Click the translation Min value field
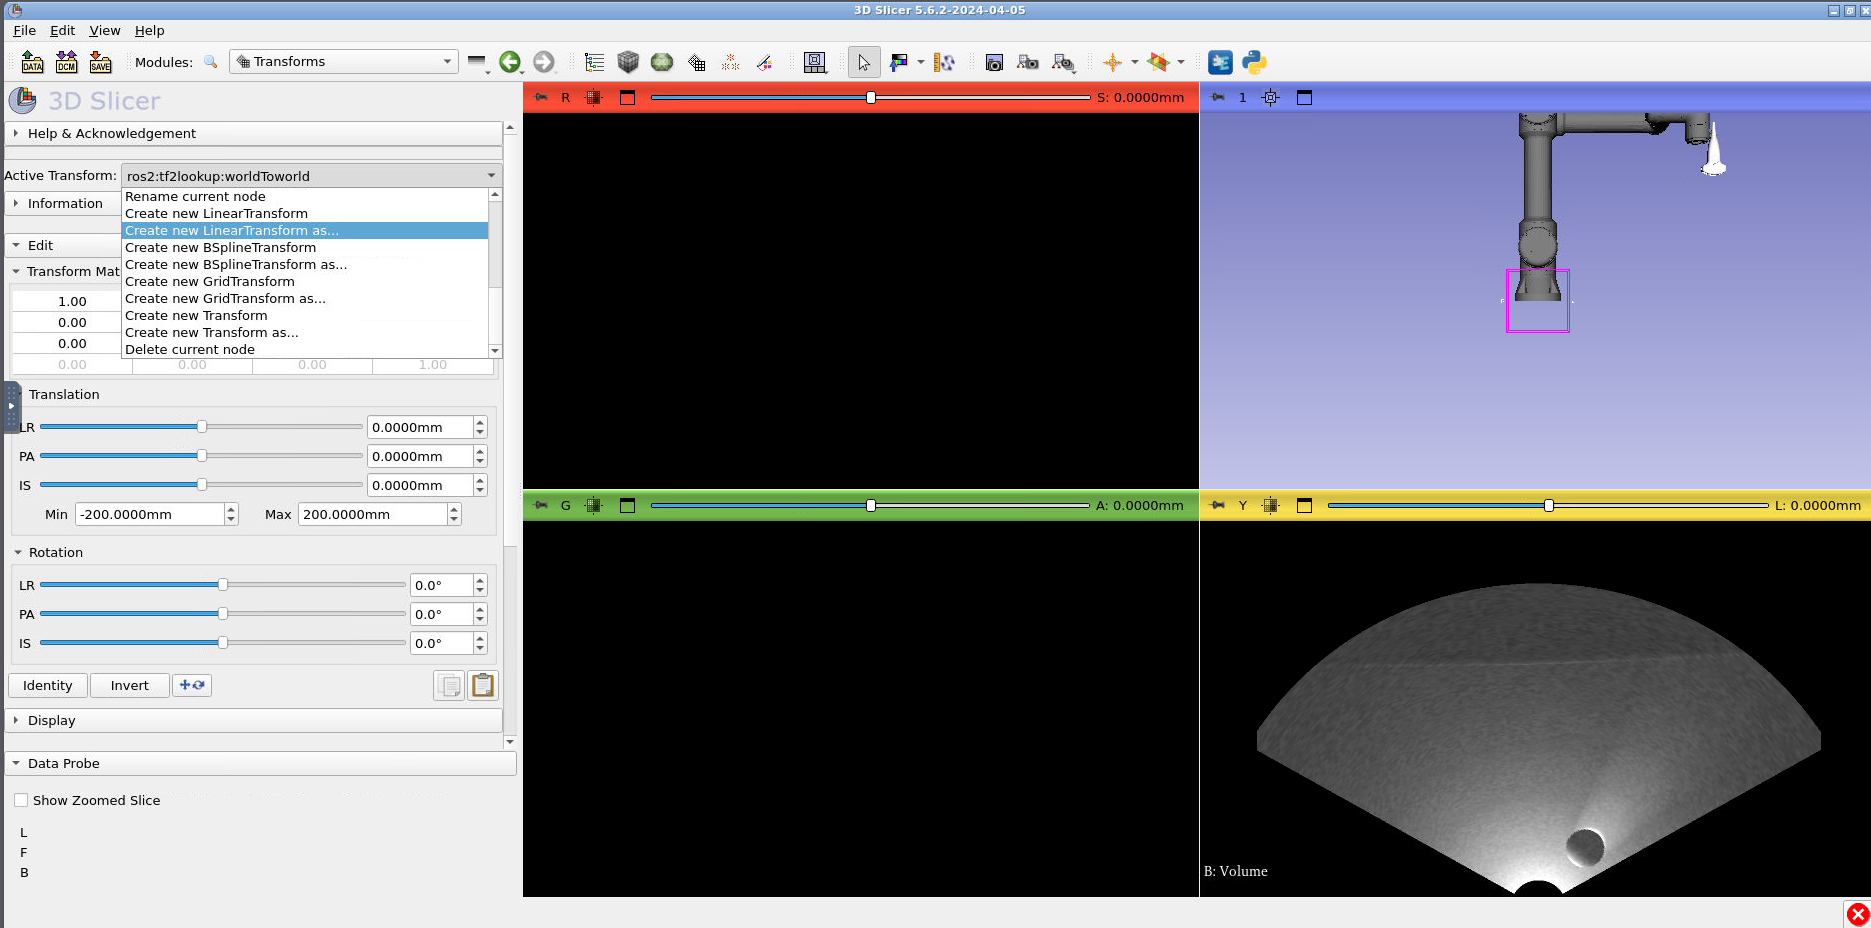The height and width of the screenshot is (928, 1871). pyautogui.click(x=149, y=514)
